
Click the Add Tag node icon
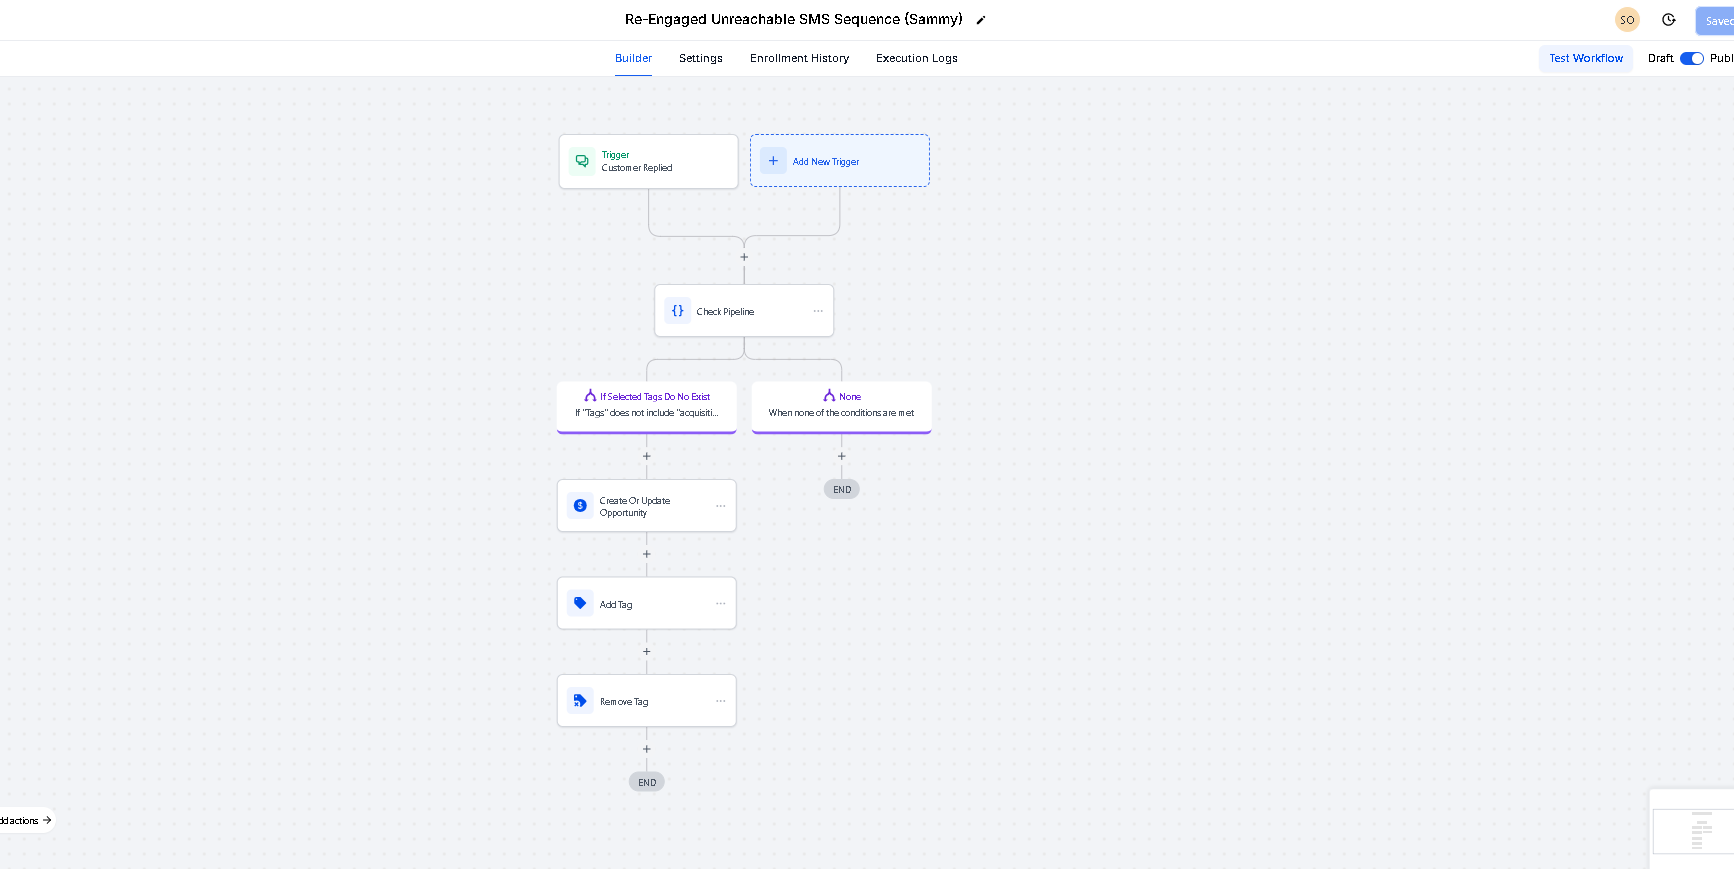point(580,603)
